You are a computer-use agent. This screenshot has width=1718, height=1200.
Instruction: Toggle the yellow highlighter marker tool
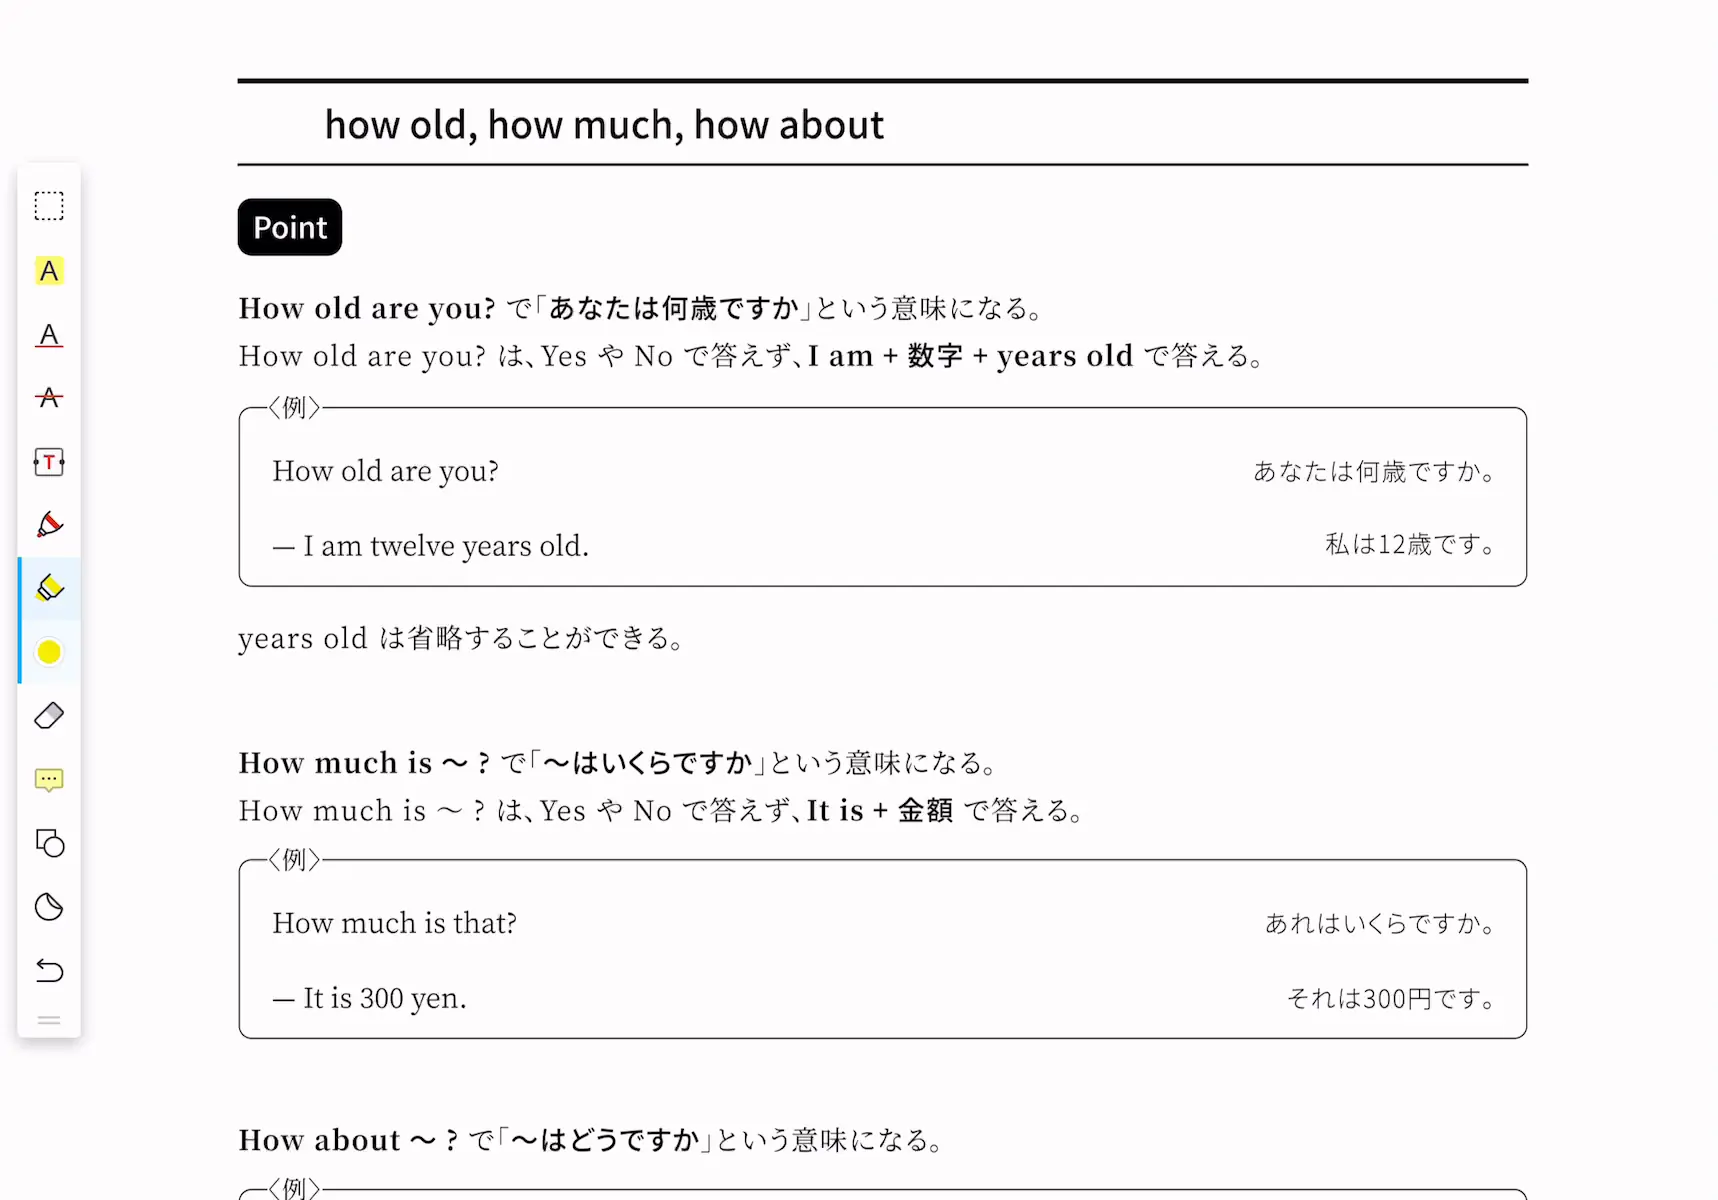49,588
